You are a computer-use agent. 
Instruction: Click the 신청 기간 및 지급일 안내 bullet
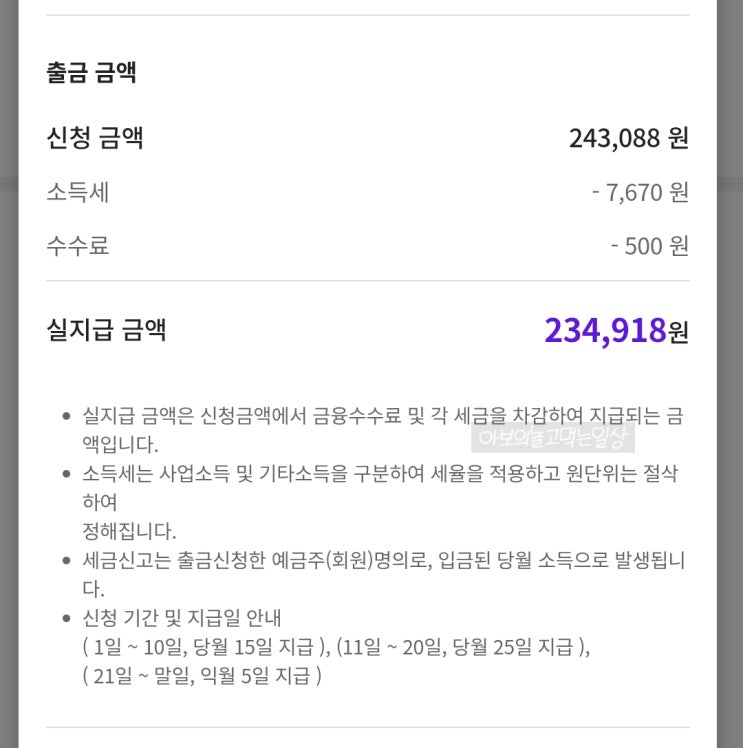182,618
